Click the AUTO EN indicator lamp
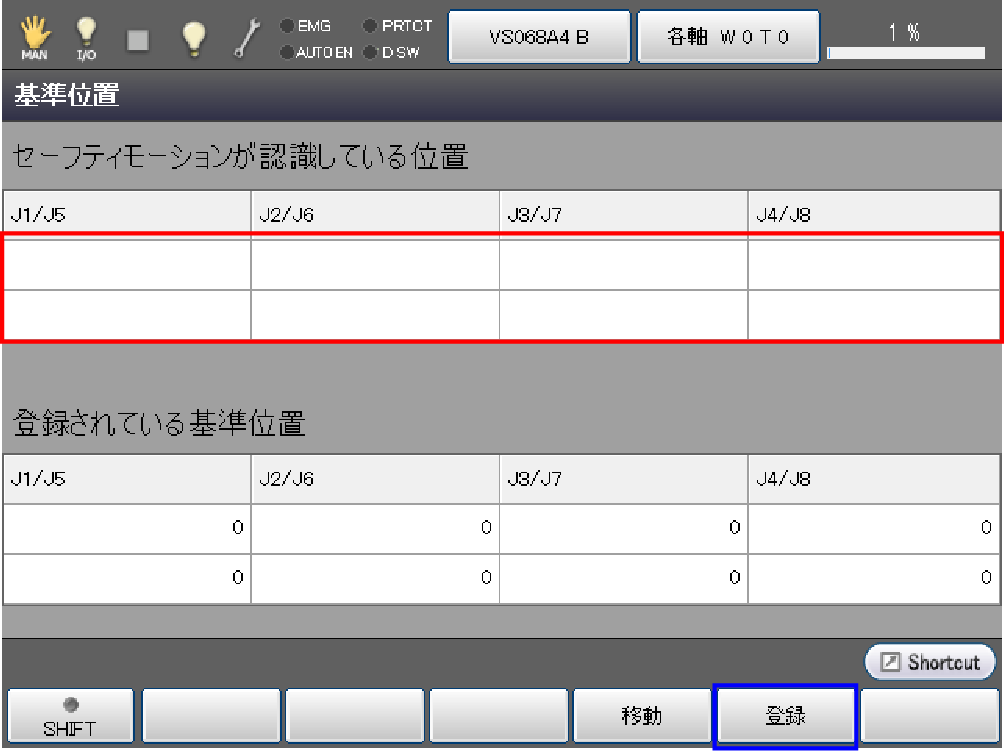This screenshot has height=751, width=1004. 287,52
